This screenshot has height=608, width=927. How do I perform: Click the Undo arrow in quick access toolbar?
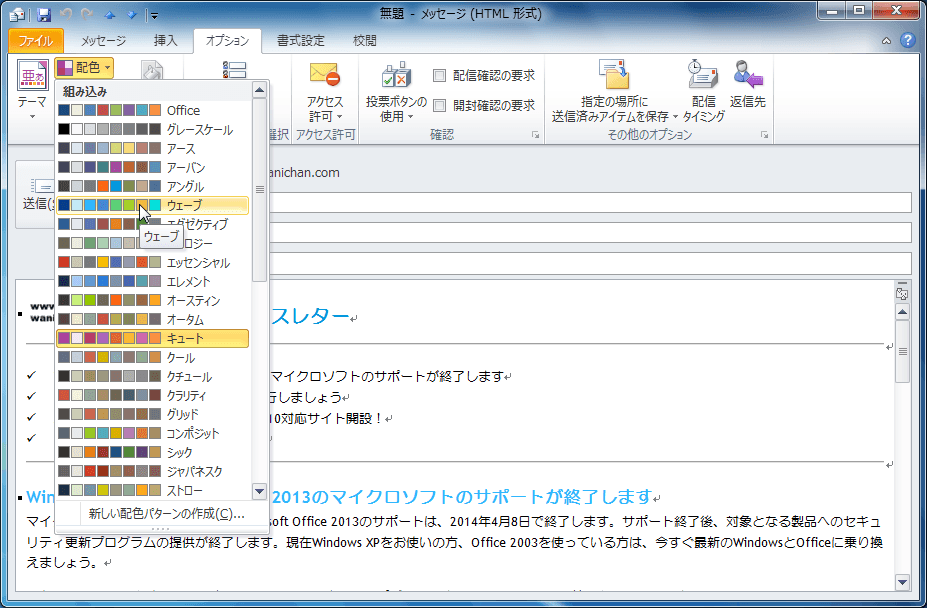(x=66, y=15)
